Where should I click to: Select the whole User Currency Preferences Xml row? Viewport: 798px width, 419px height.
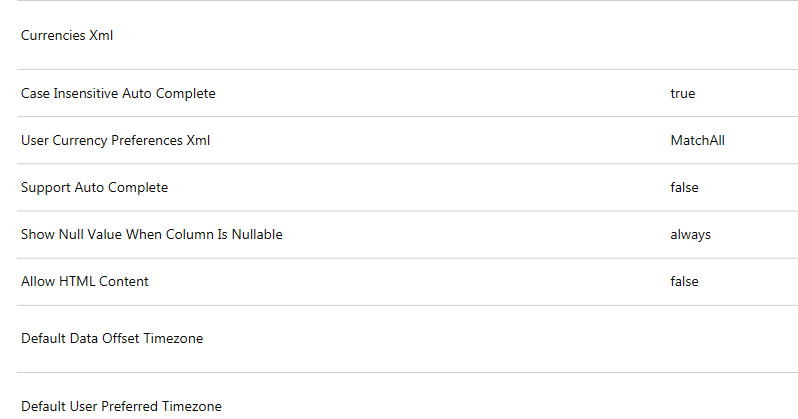click(x=400, y=141)
